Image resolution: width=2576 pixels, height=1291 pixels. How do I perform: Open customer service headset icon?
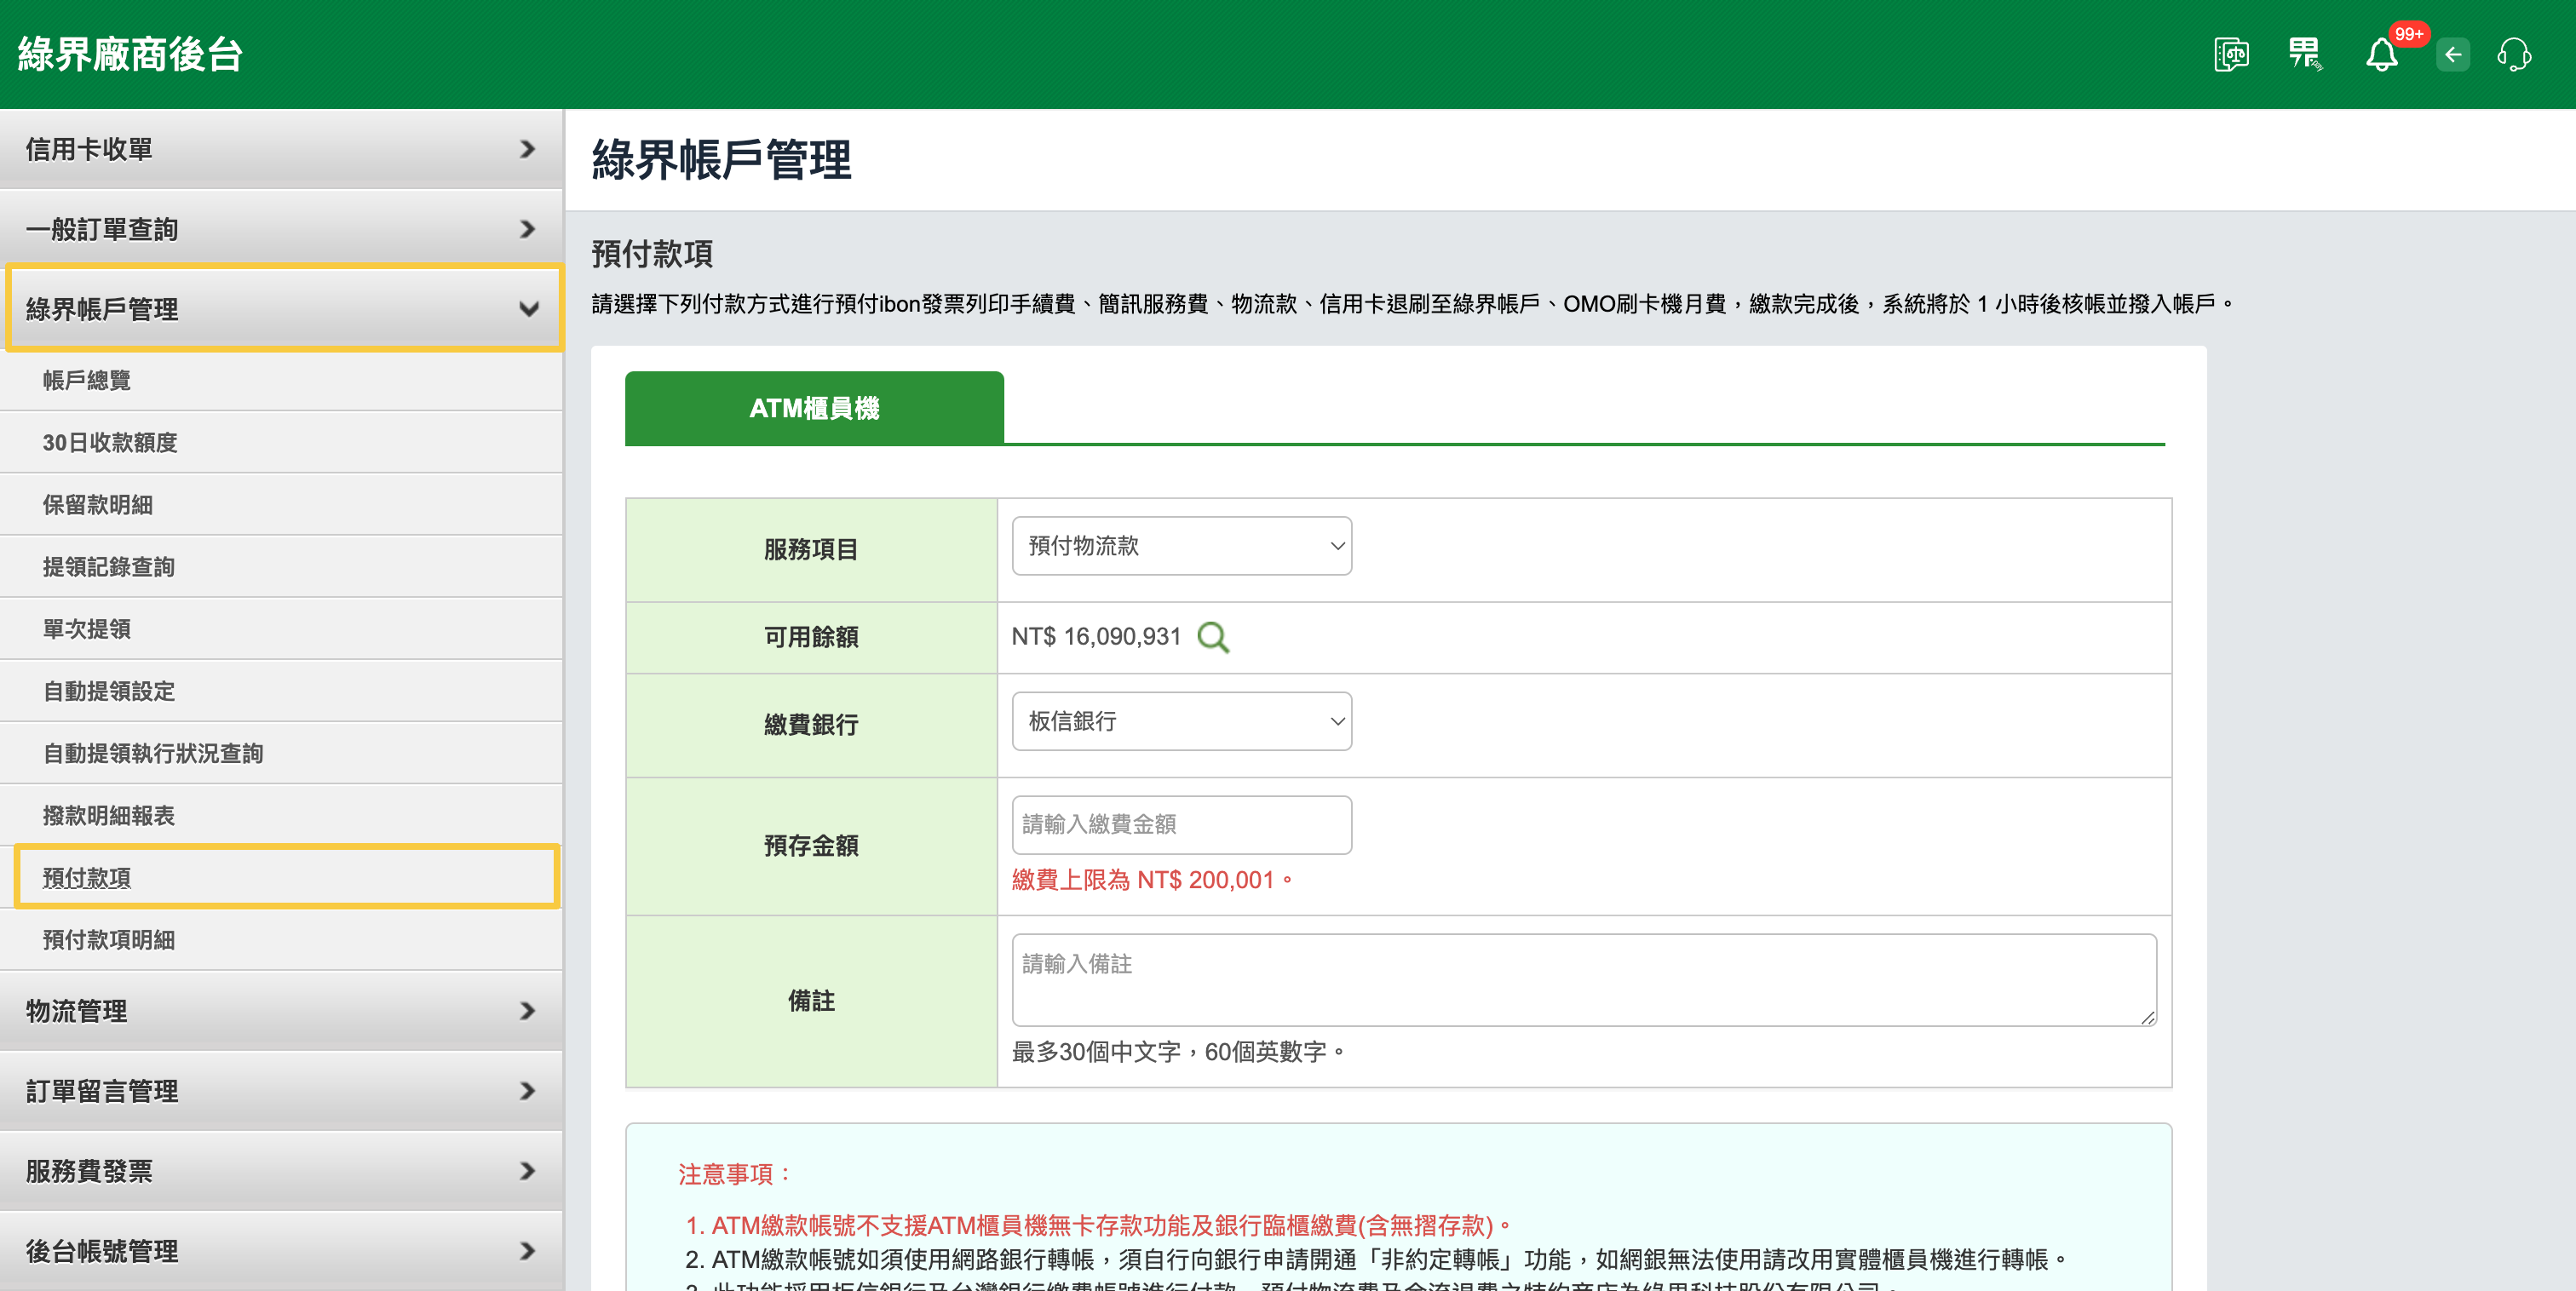[2514, 55]
